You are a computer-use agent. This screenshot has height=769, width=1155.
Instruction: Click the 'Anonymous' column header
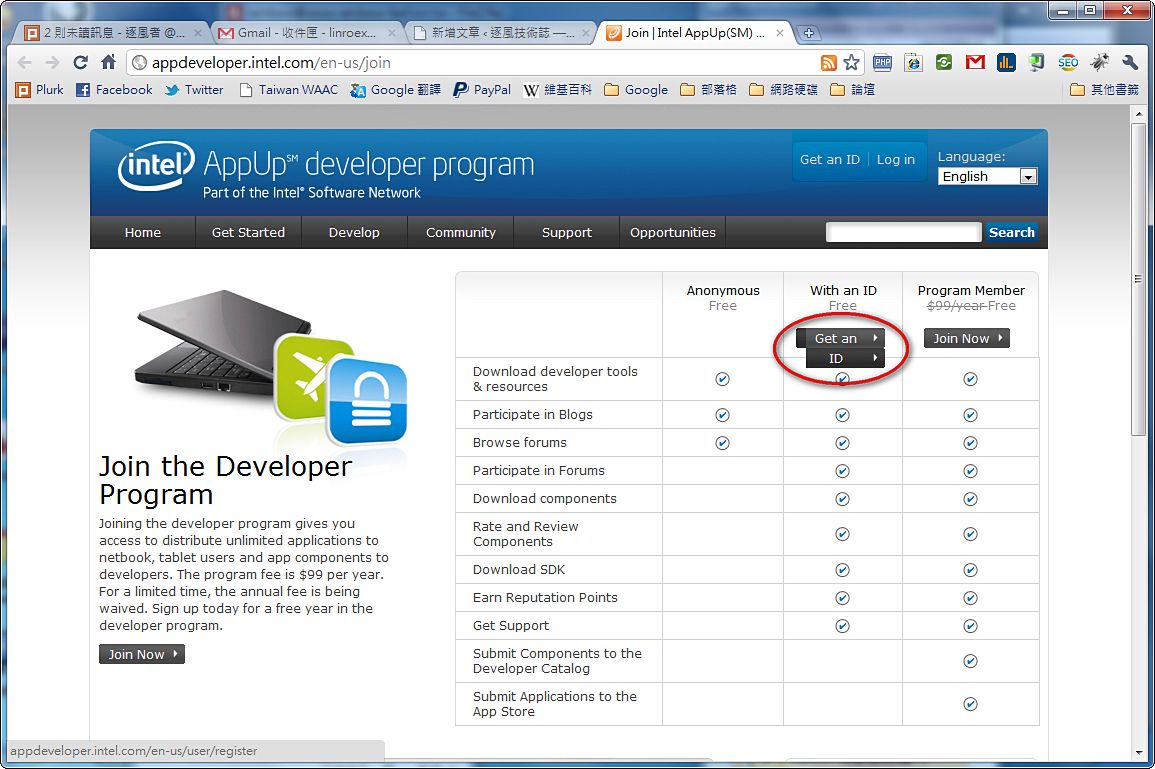[x=723, y=291]
